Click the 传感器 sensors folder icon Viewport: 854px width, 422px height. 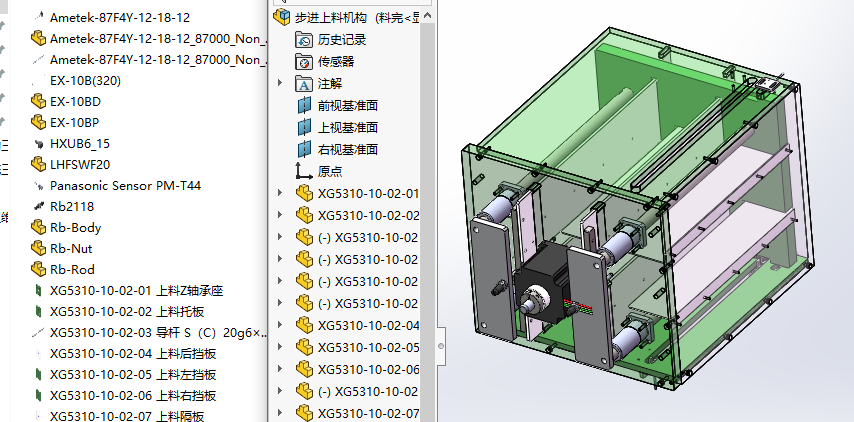pos(304,62)
